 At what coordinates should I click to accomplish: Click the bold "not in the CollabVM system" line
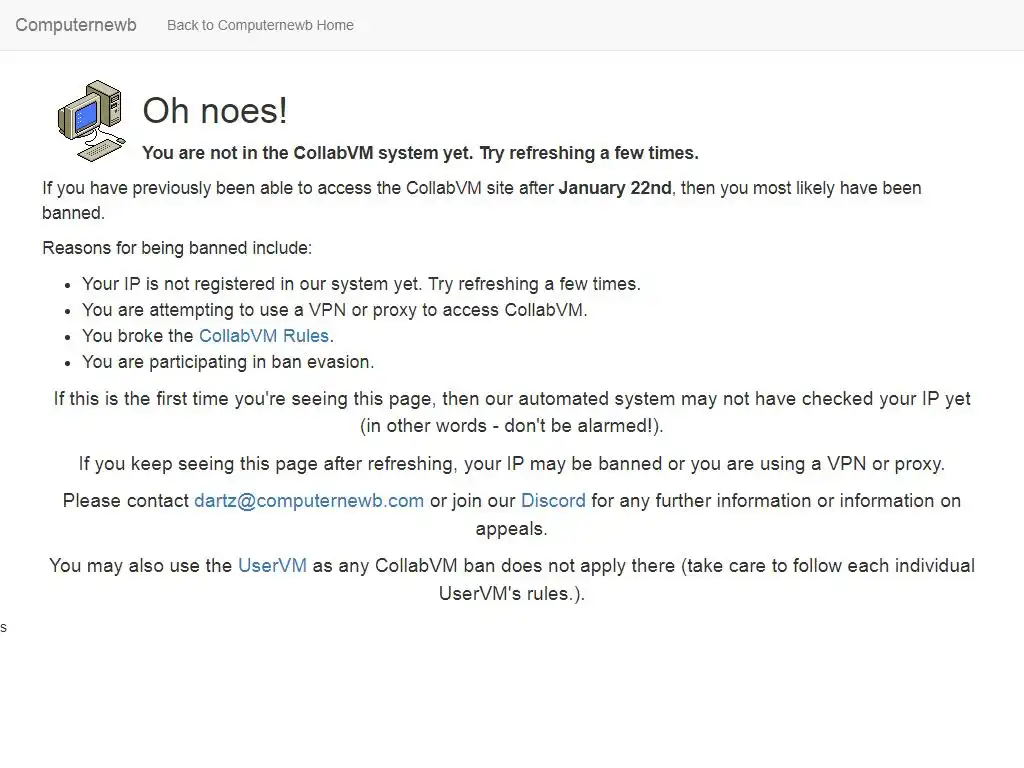(x=420, y=153)
